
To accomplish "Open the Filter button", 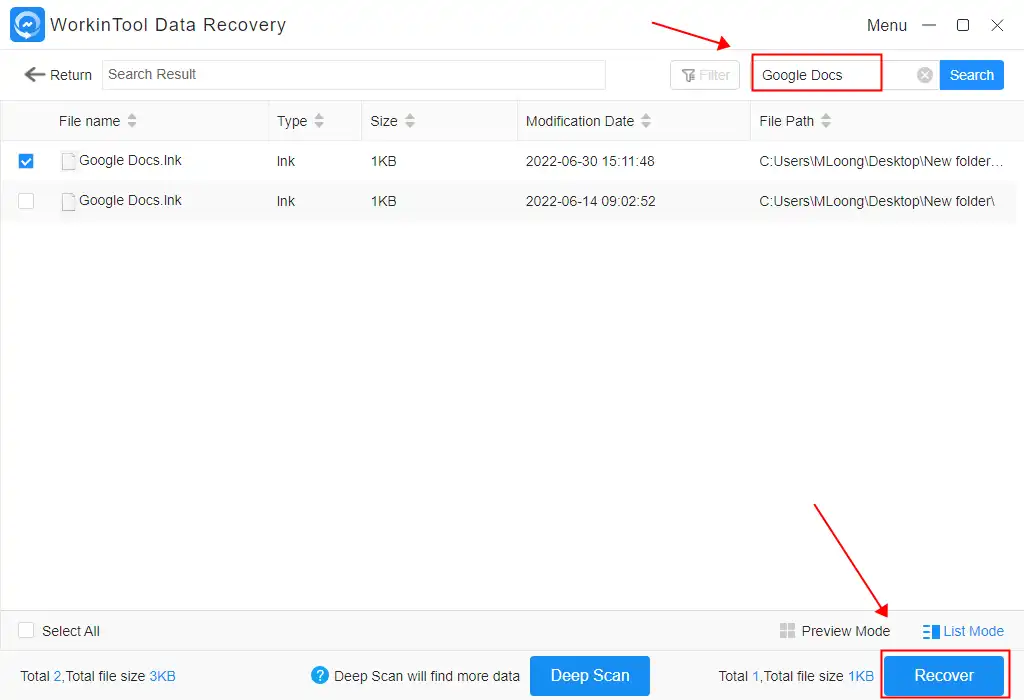I will point(705,75).
